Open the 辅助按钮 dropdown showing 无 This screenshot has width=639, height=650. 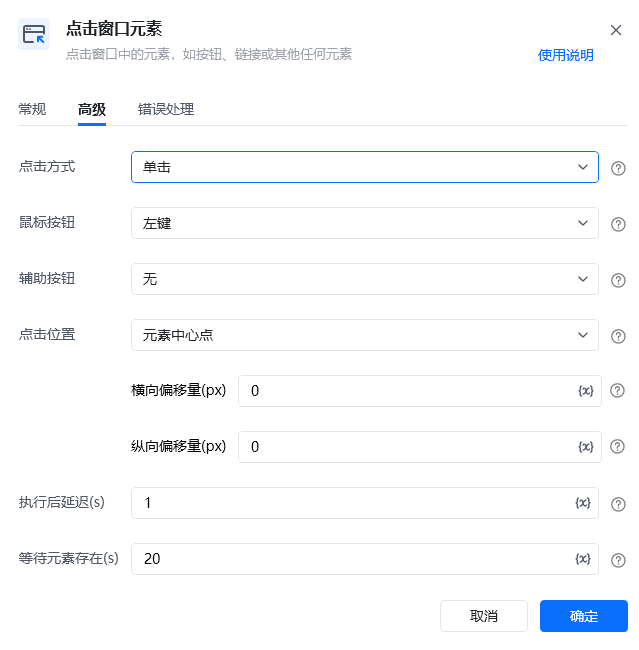pos(365,279)
